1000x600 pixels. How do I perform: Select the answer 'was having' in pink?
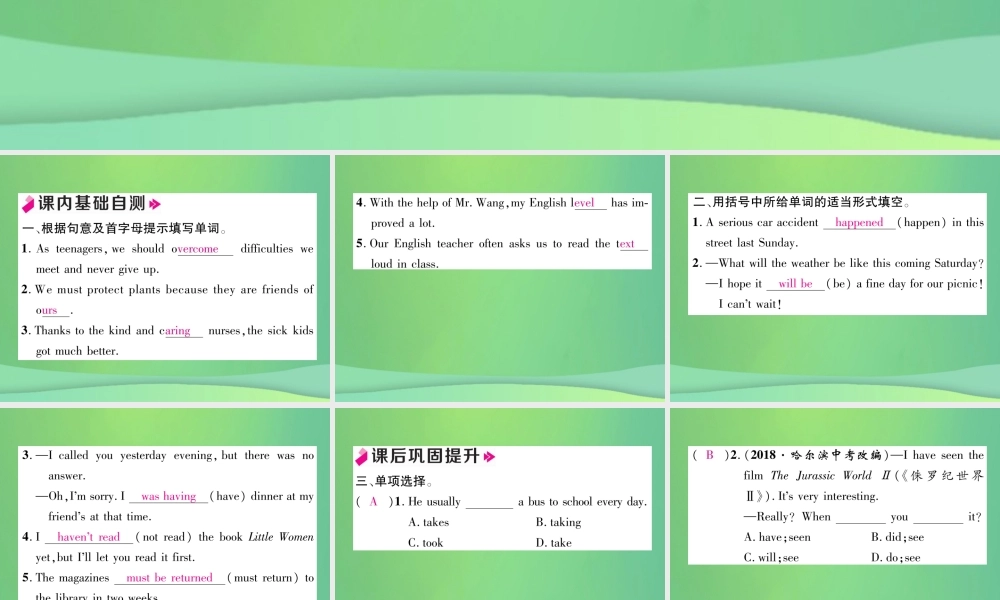click(168, 496)
